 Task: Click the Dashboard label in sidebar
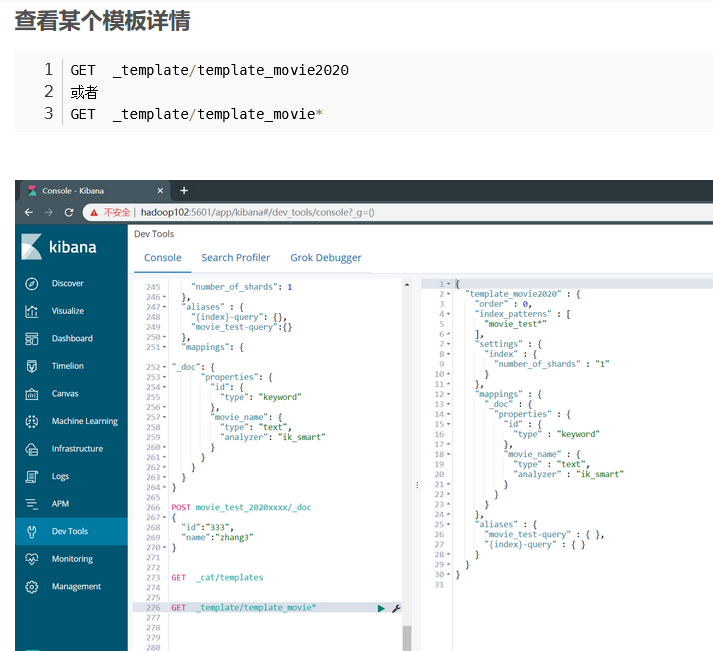click(x=72, y=339)
